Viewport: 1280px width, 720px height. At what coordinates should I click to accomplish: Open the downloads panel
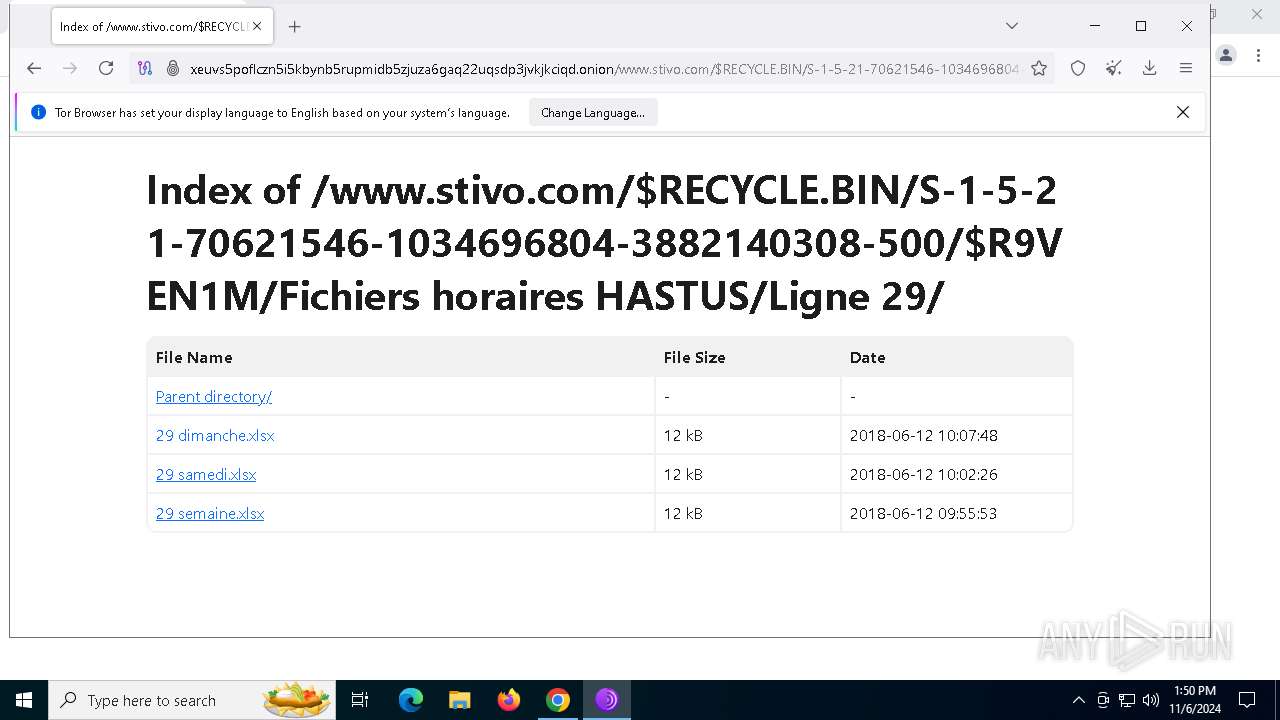[1150, 68]
